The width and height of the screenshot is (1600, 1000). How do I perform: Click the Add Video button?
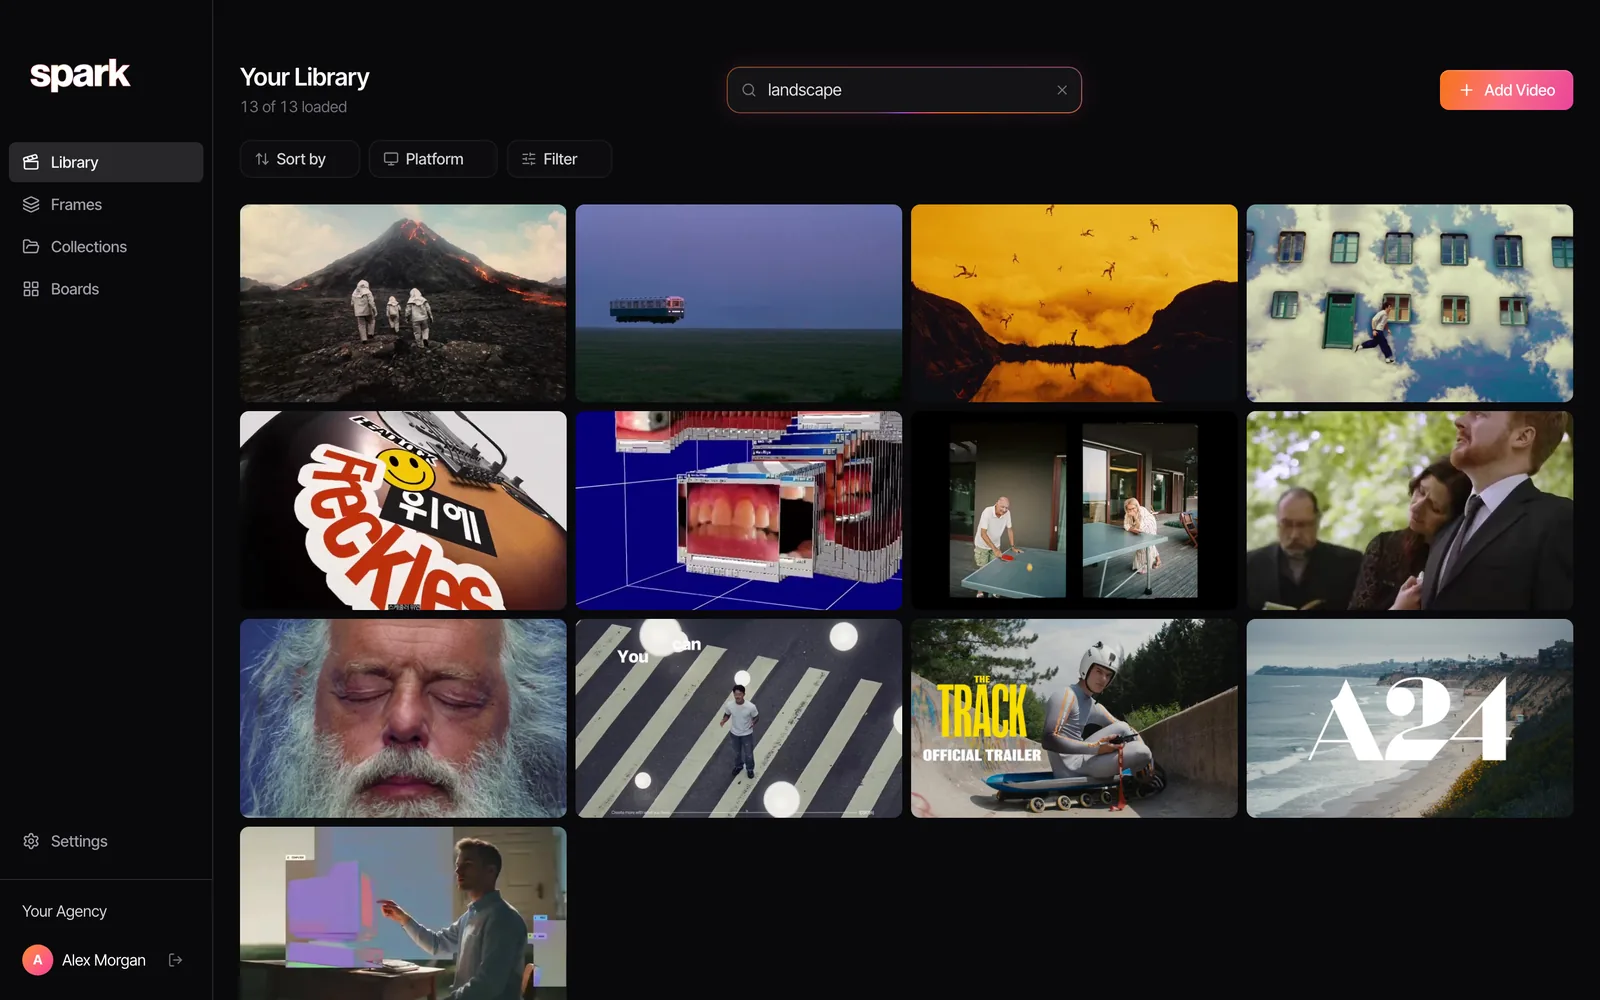pyautogui.click(x=1506, y=90)
